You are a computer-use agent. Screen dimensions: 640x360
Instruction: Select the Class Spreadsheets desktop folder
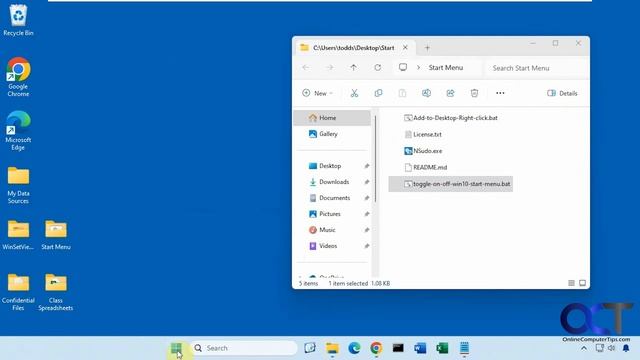click(56, 292)
